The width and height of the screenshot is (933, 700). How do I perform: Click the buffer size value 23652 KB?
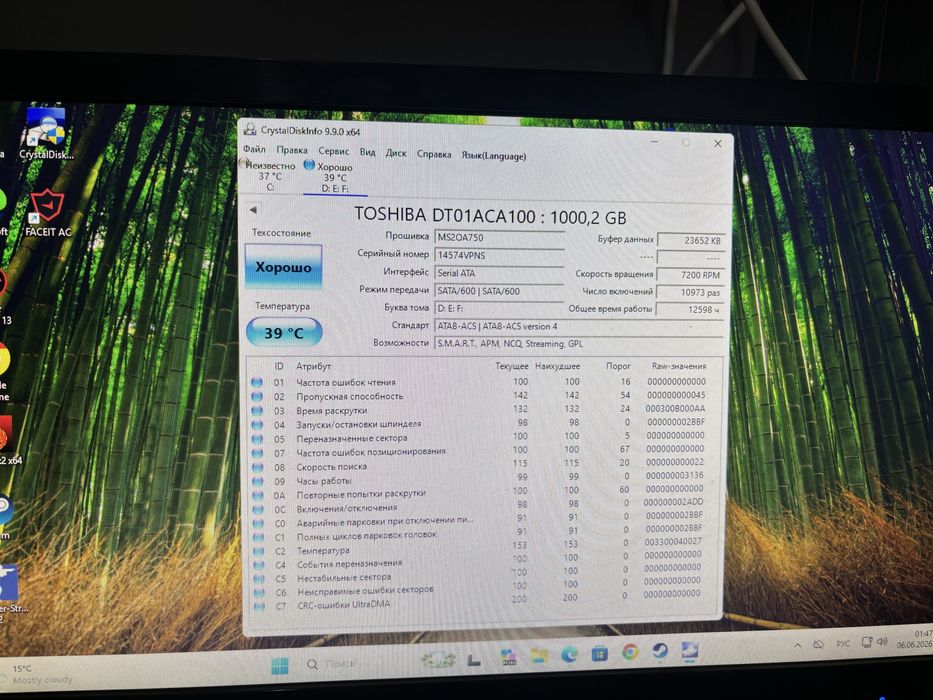(691, 240)
